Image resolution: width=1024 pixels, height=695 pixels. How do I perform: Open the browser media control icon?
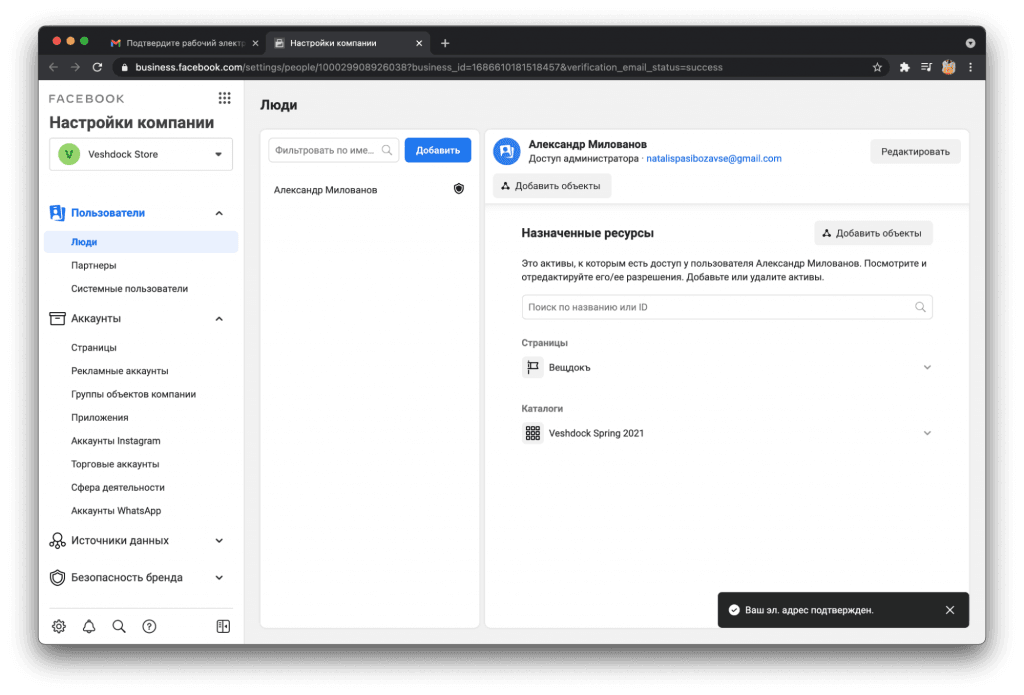tap(926, 67)
